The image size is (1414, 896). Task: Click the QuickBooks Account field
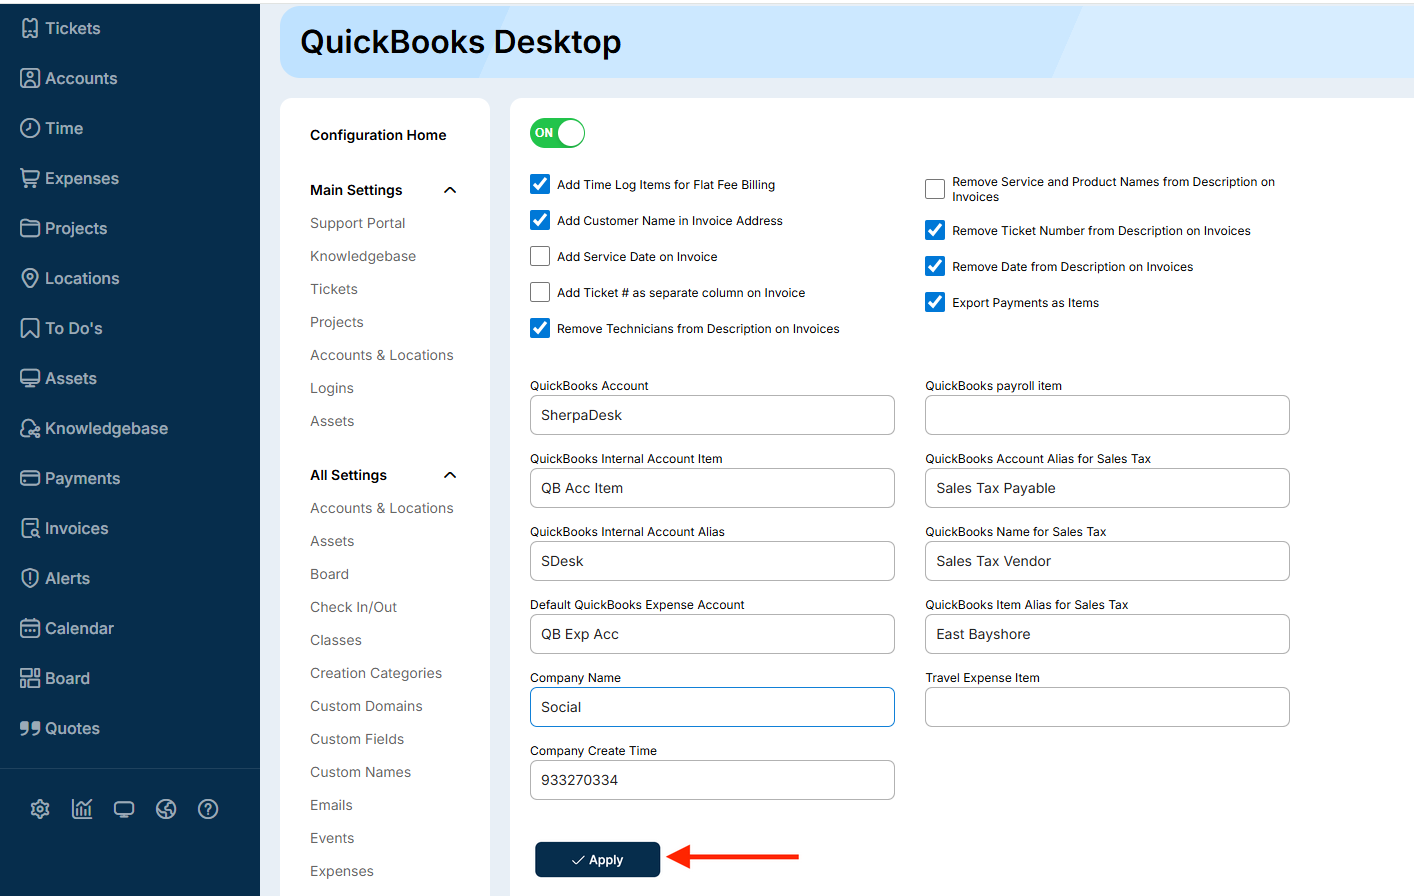click(x=712, y=415)
